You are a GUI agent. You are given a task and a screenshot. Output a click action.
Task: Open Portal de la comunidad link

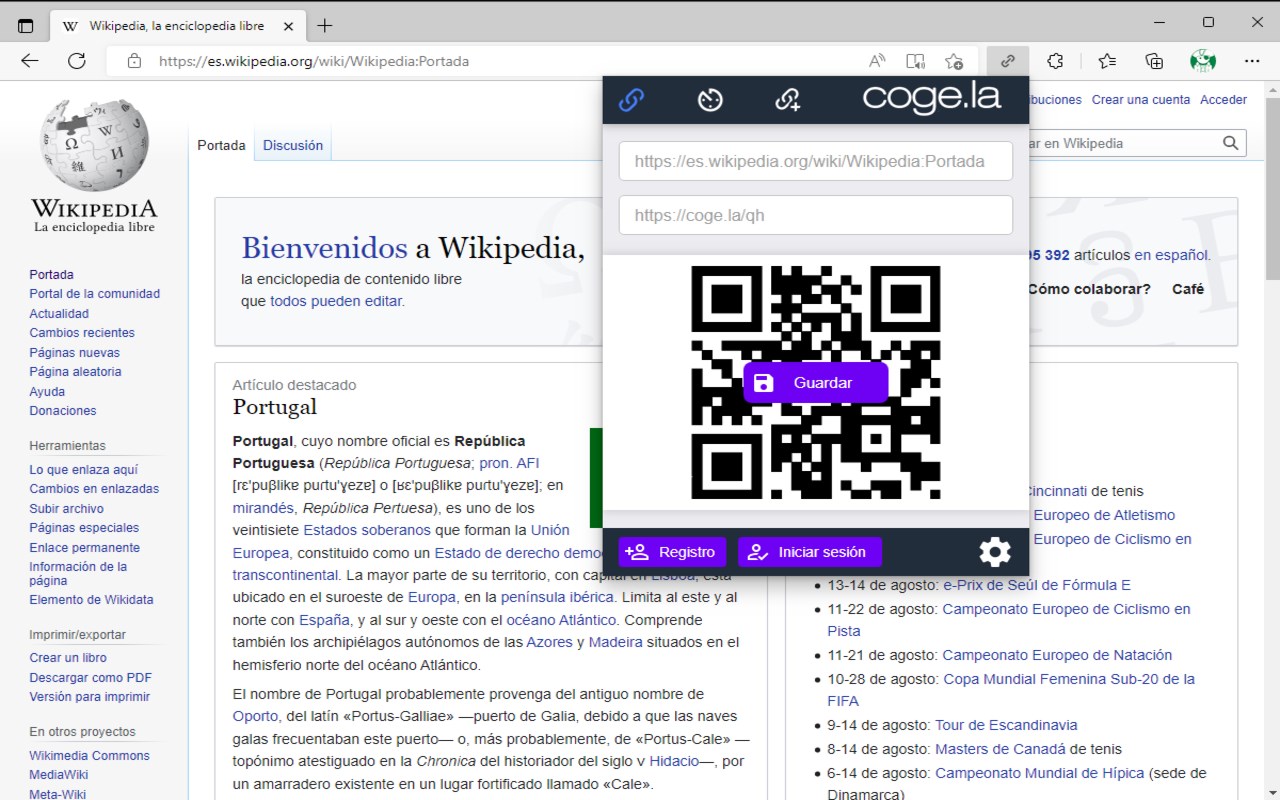95,294
